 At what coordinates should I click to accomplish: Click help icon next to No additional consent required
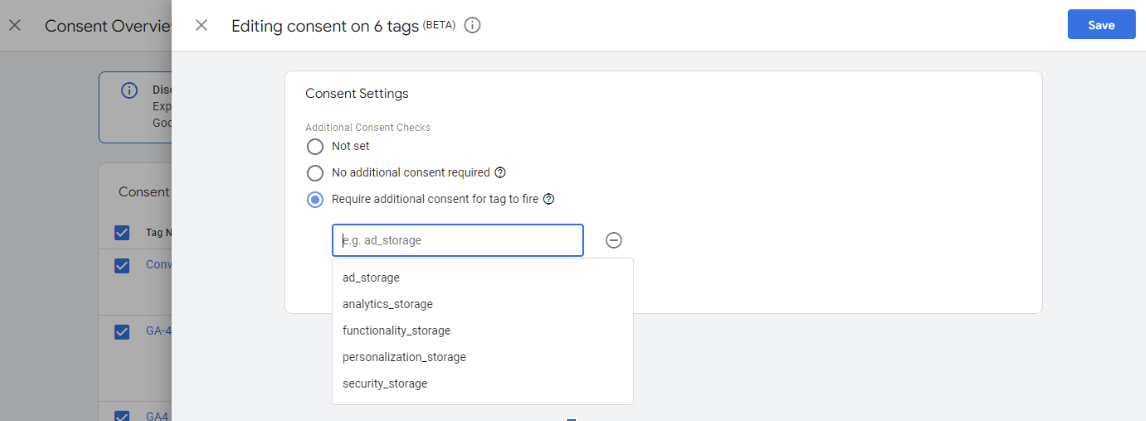500,172
